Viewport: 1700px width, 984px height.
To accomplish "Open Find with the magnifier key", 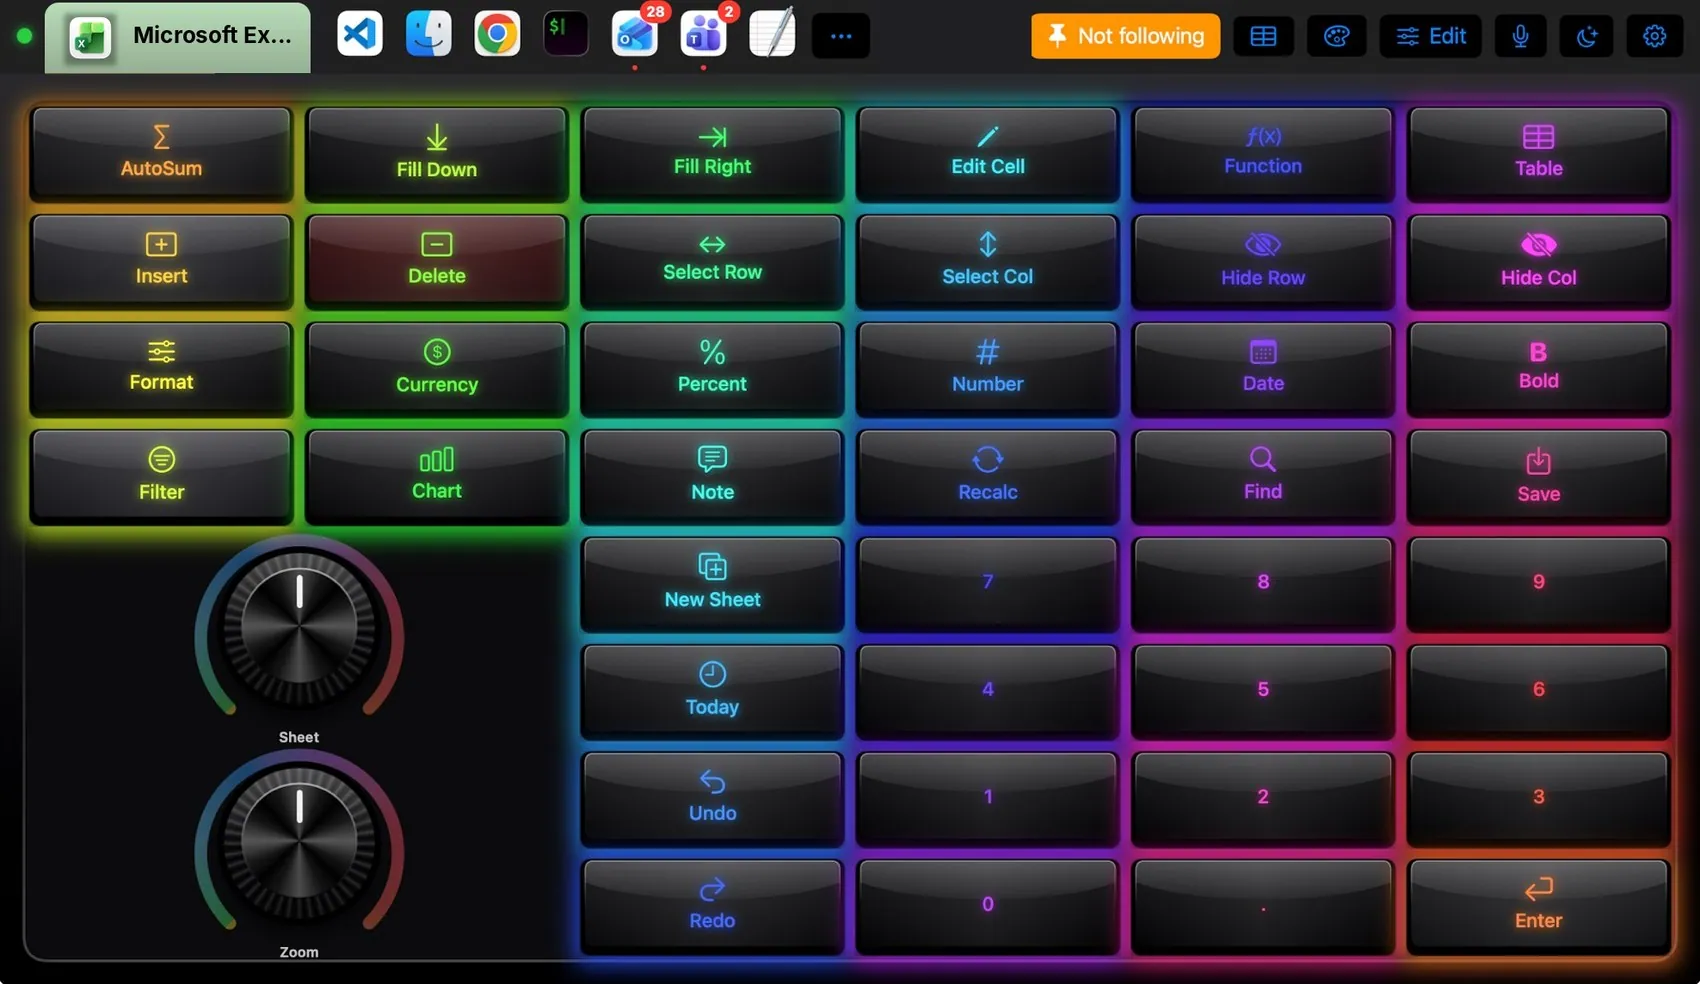I will pos(1263,476).
